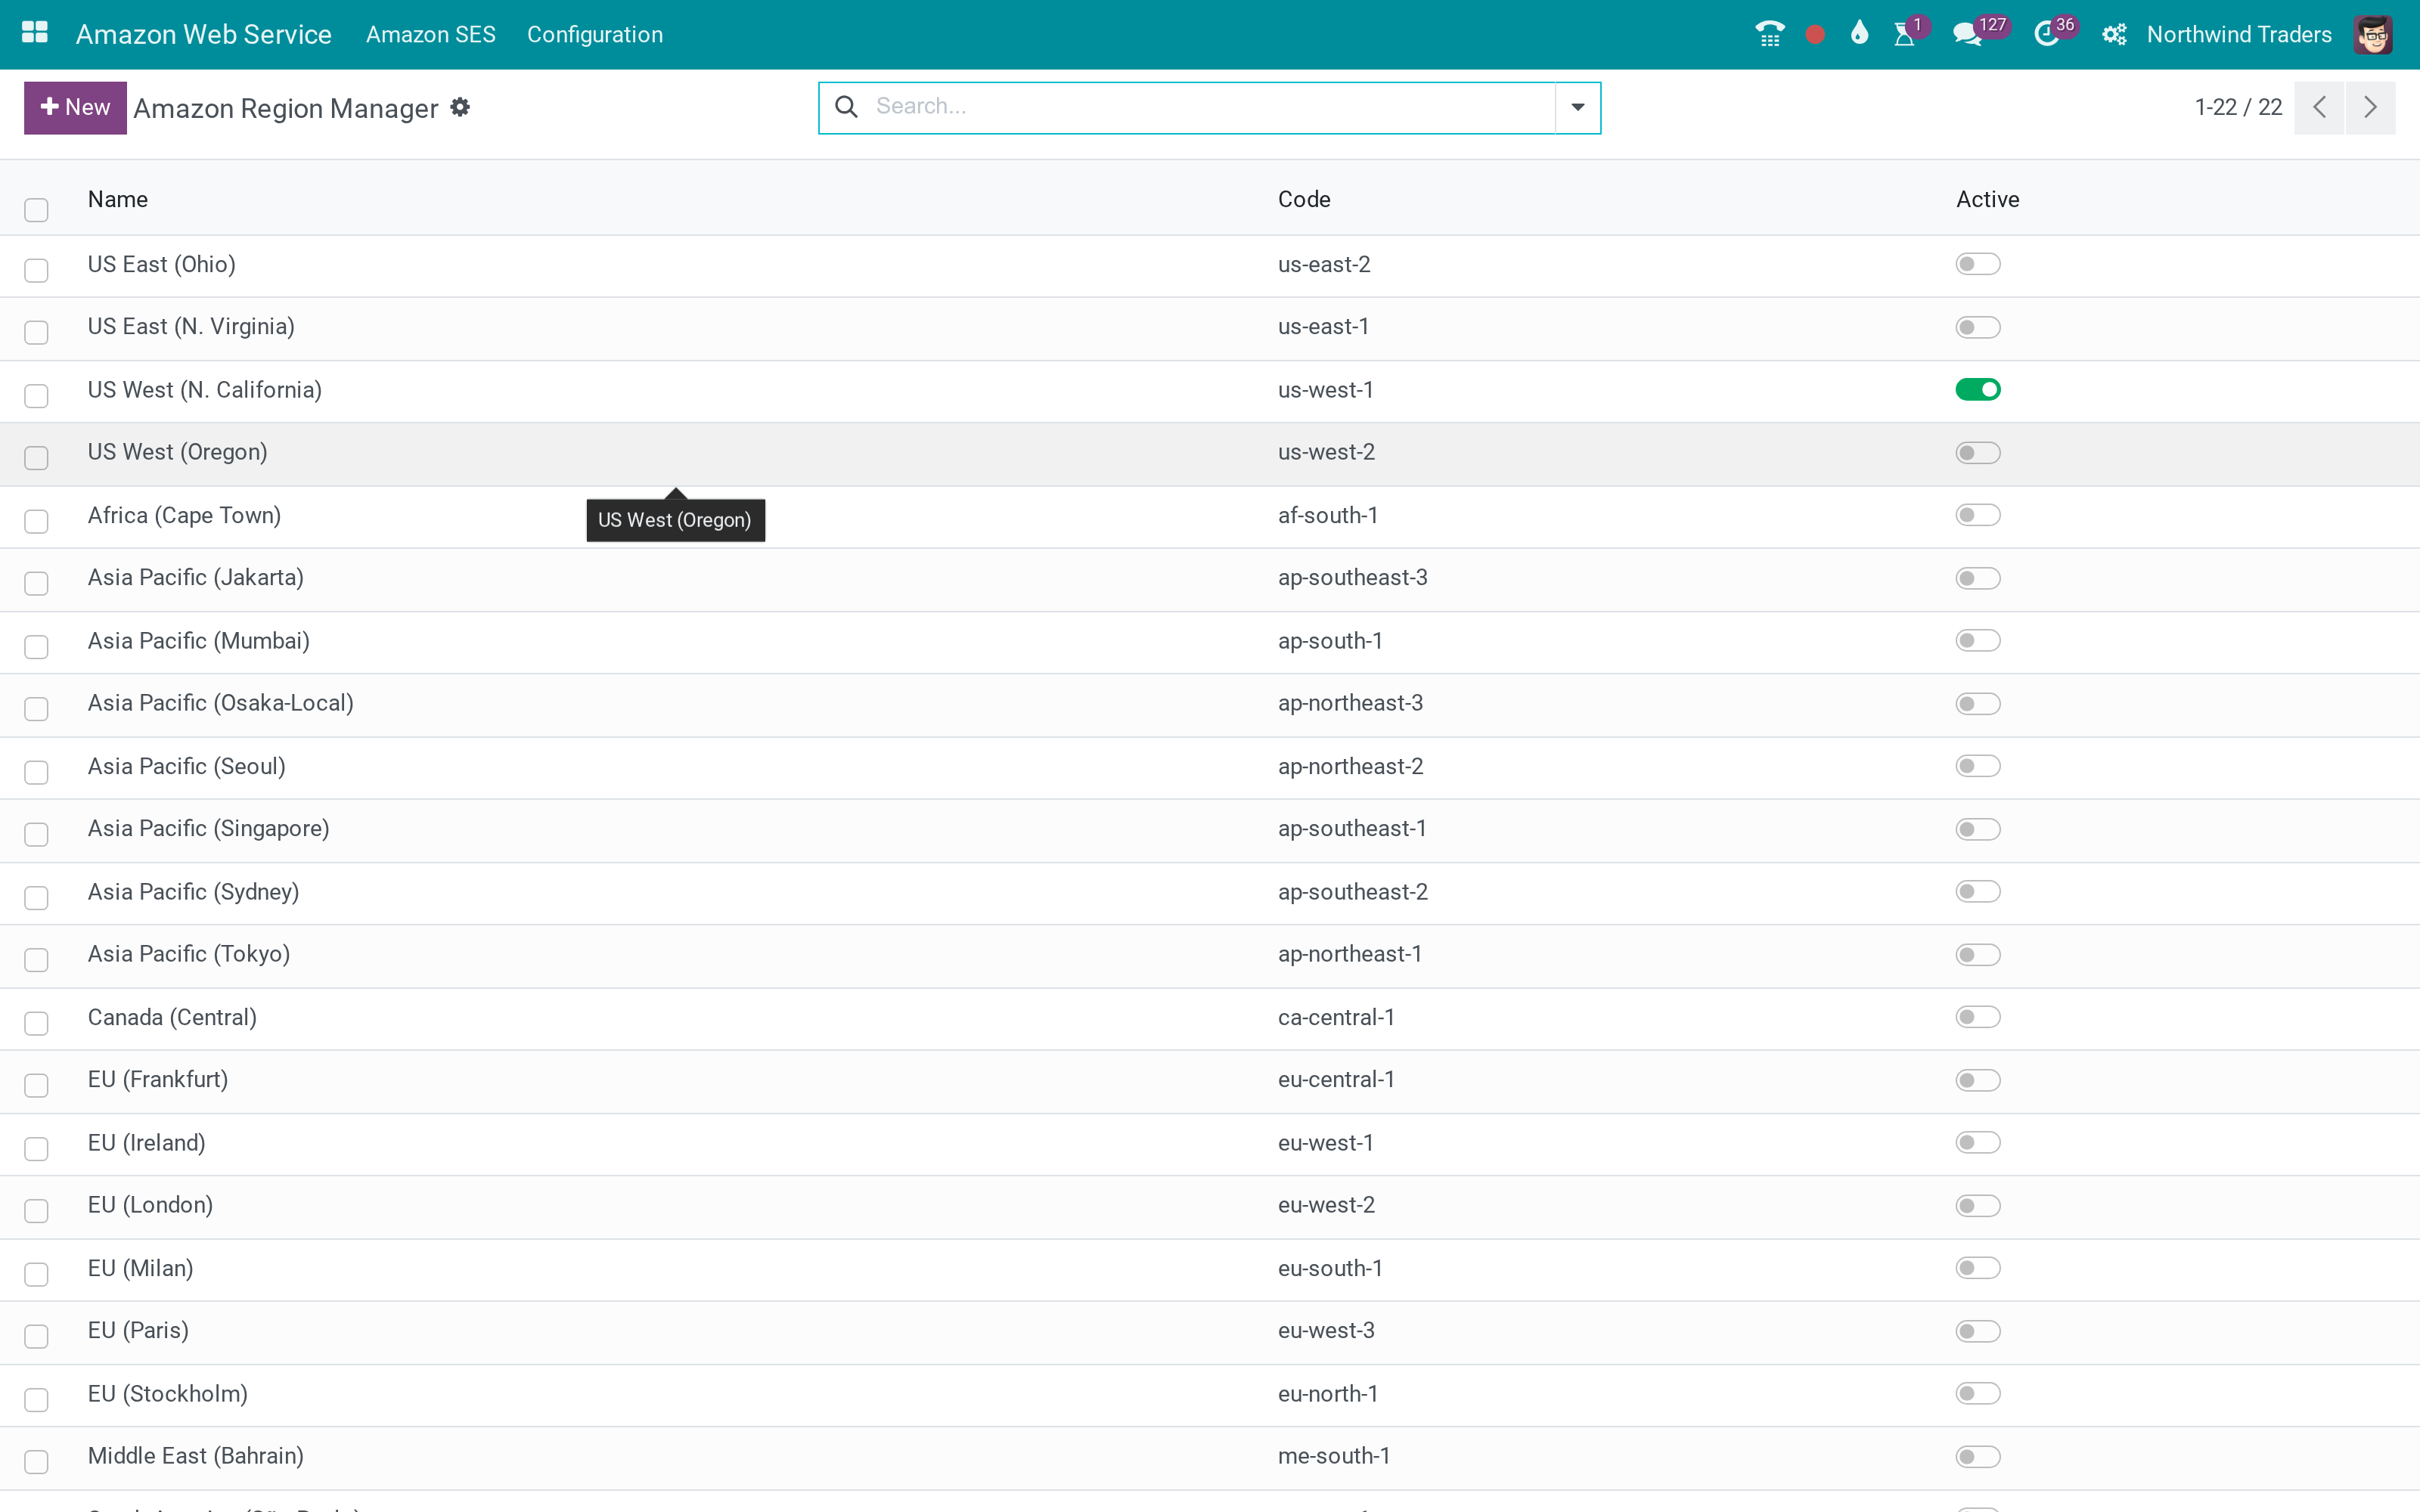Click the water drop icon in navbar
Image resolution: width=2420 pixels, height=1512 pixels.
click(x=1859, y=33)
